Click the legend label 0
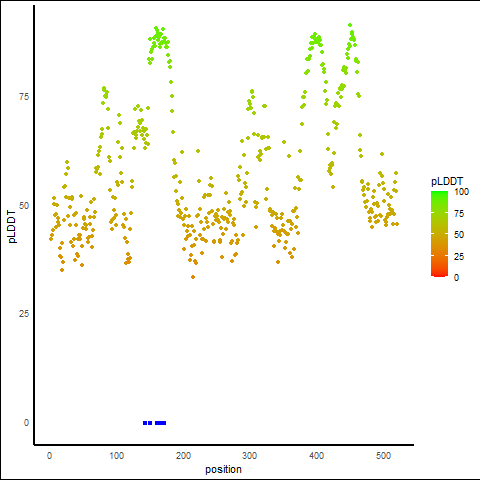This screenshot has width=480, height=480. (456, 277)
